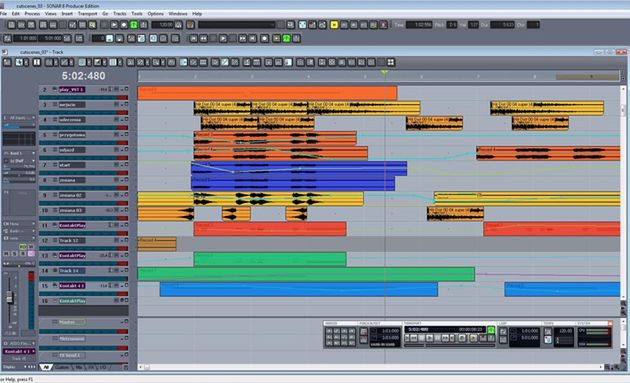Maximize the play_VST 1 track strip
The width and height of the screenshot is (630, 383).
pyautogui.click(x=127, y=89)
